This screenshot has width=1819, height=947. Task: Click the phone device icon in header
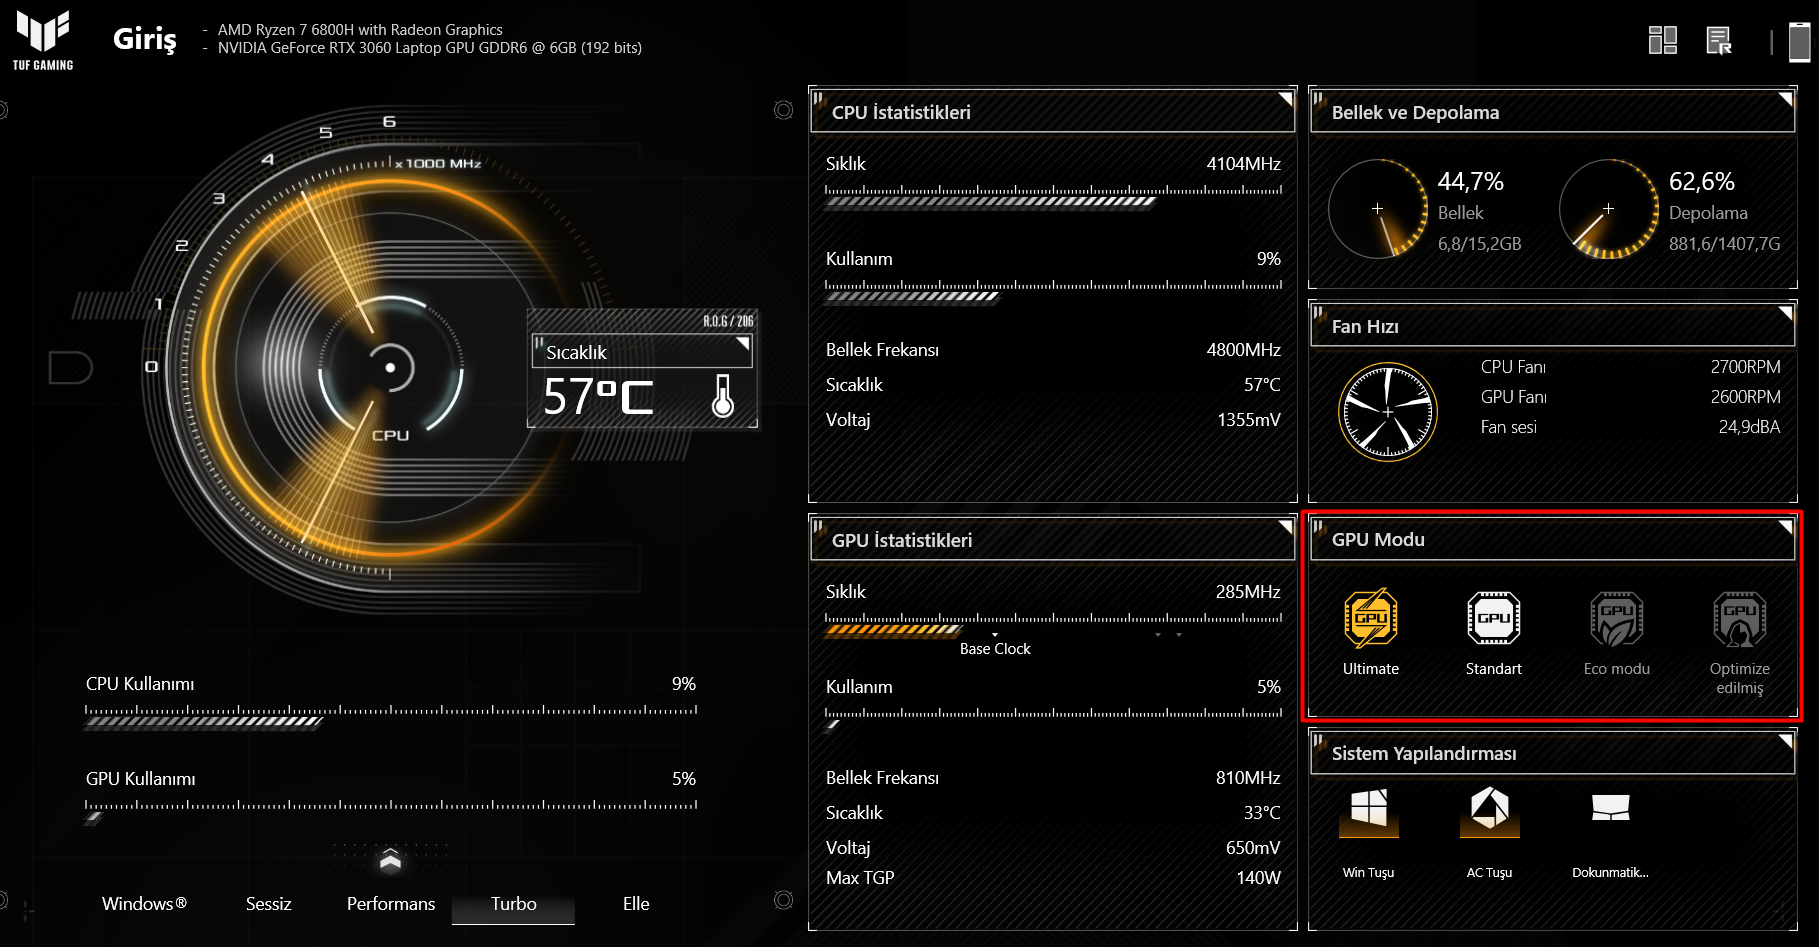pyautogui.click(x=1800, y=42)
